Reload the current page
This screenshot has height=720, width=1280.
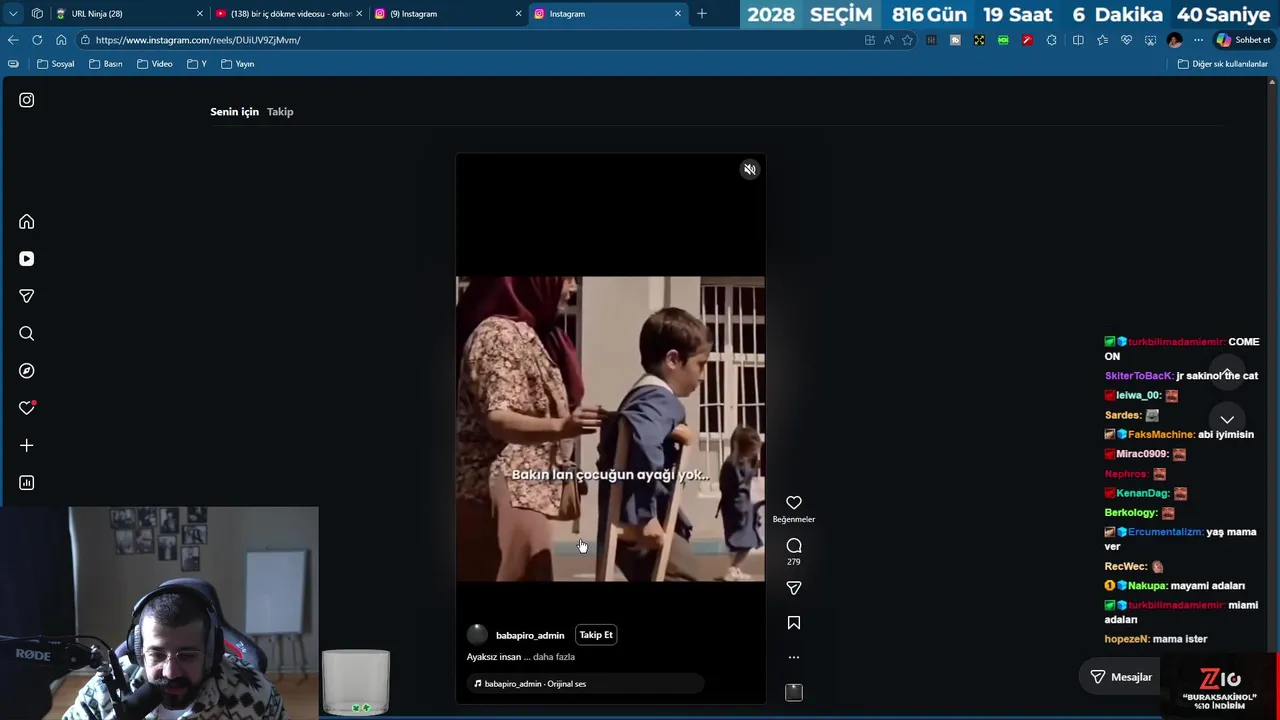(37, 40)
